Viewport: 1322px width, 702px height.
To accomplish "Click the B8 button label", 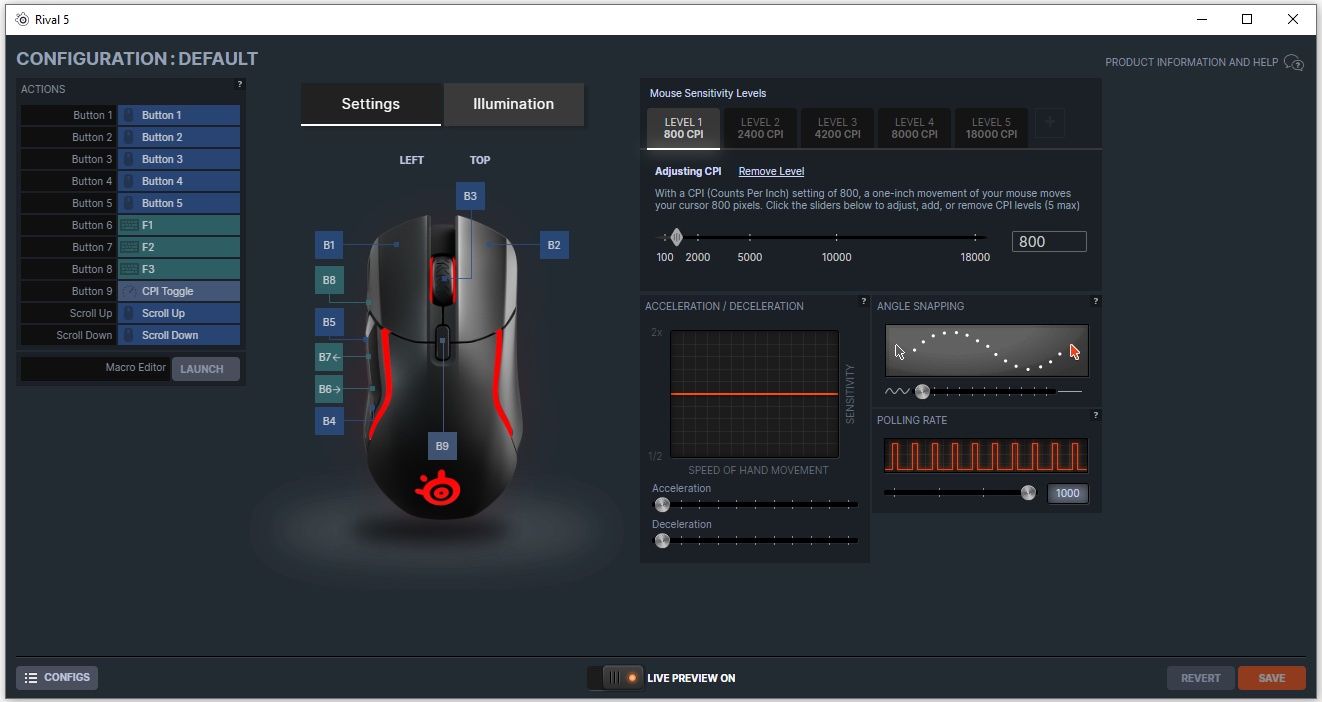I will point(329,280).
